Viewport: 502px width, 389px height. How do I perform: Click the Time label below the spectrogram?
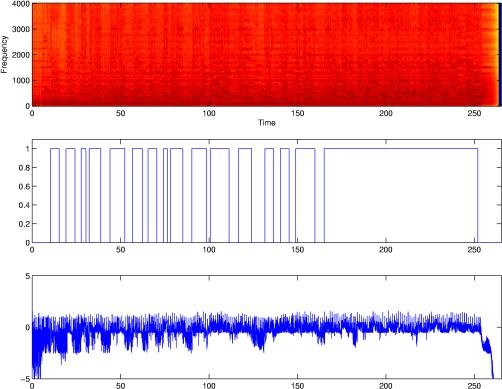point(267,123)
